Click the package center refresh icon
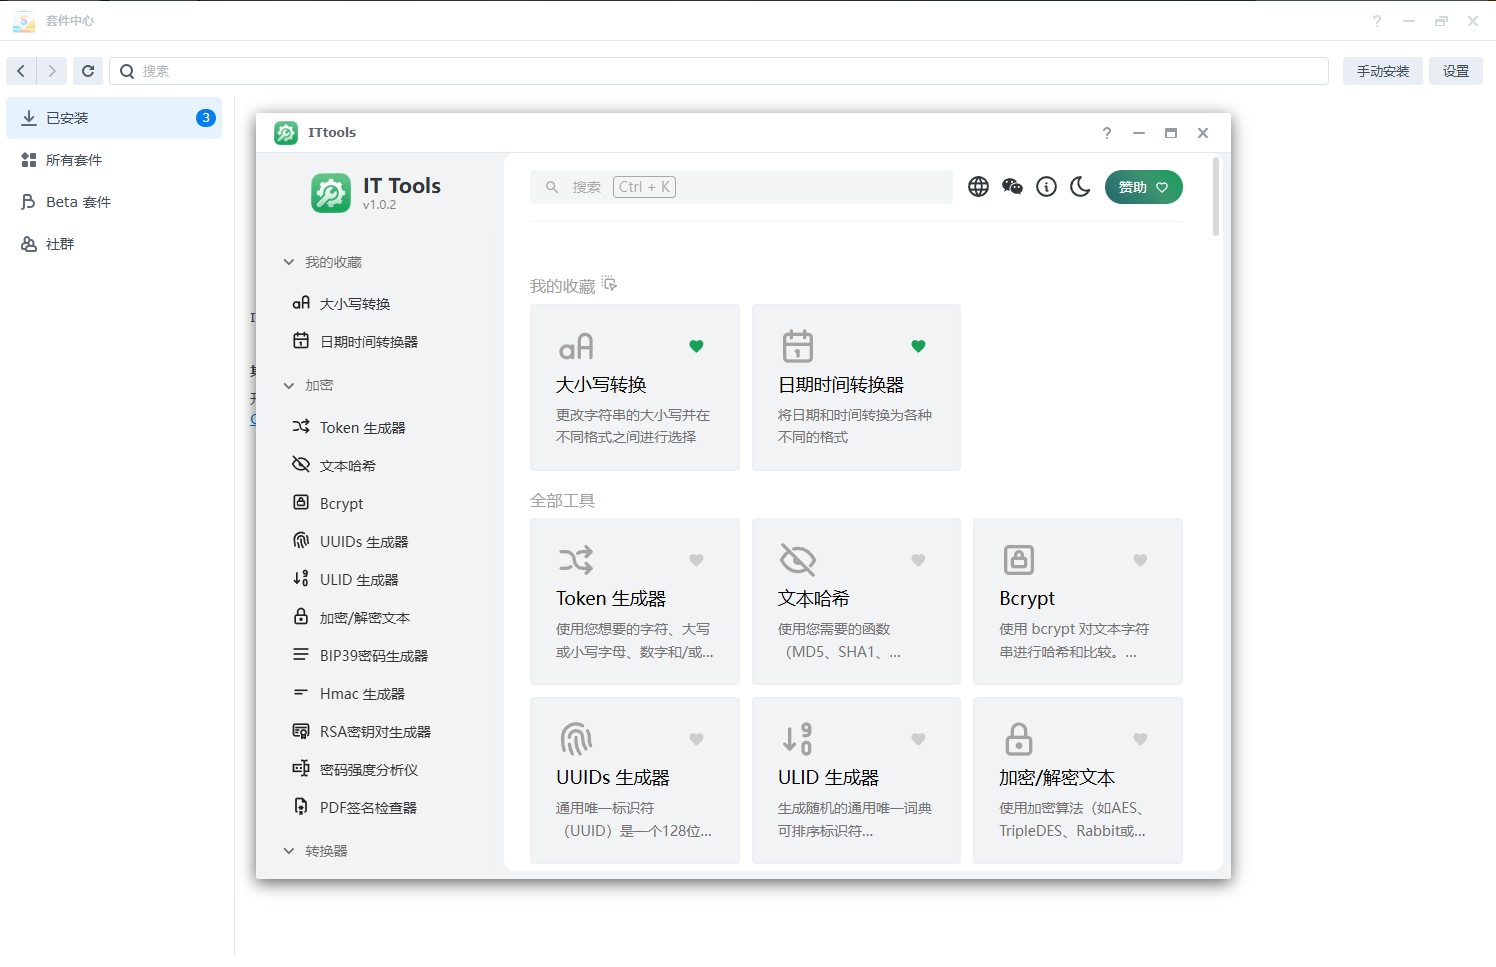 88,71
